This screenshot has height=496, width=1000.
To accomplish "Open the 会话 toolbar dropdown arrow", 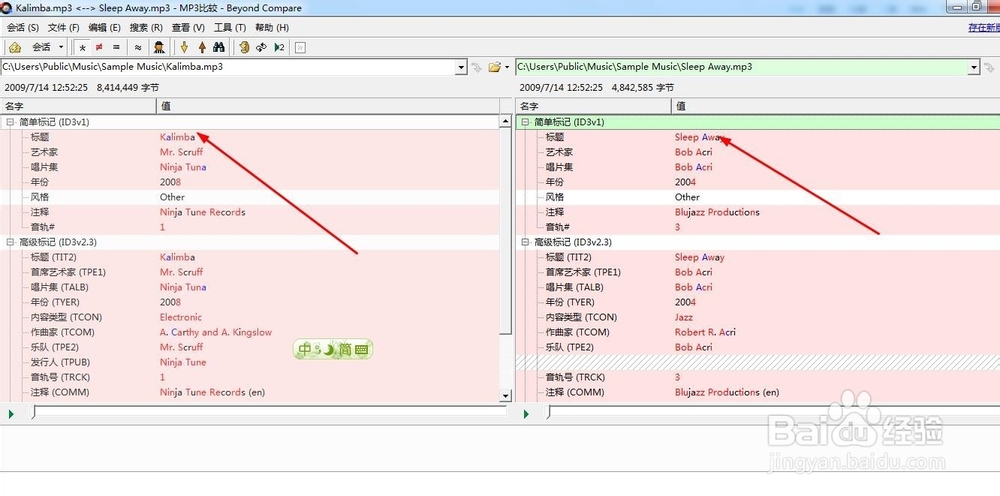I will pos(61,47).
